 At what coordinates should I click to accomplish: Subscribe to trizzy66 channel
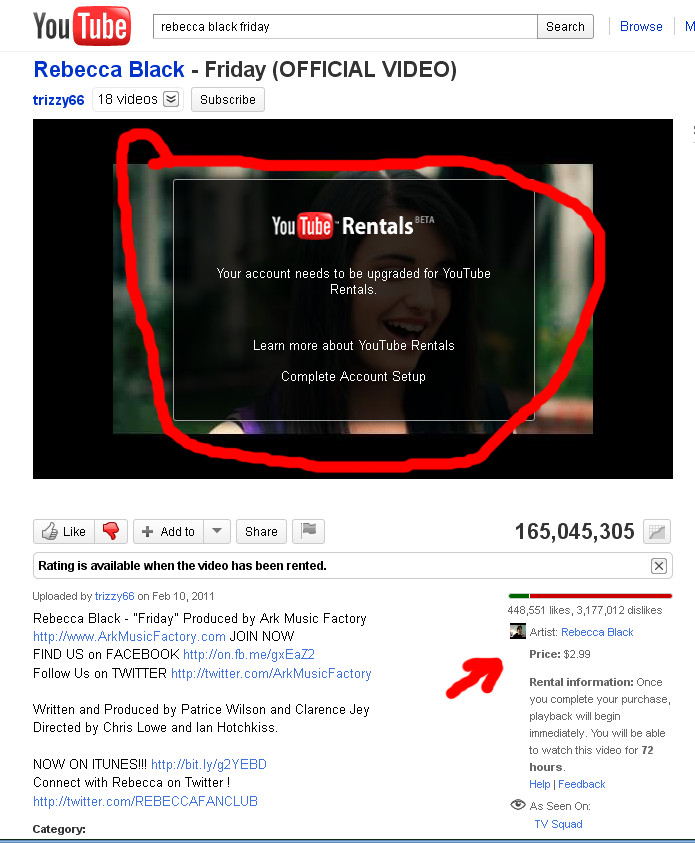(x=228, y=99)
